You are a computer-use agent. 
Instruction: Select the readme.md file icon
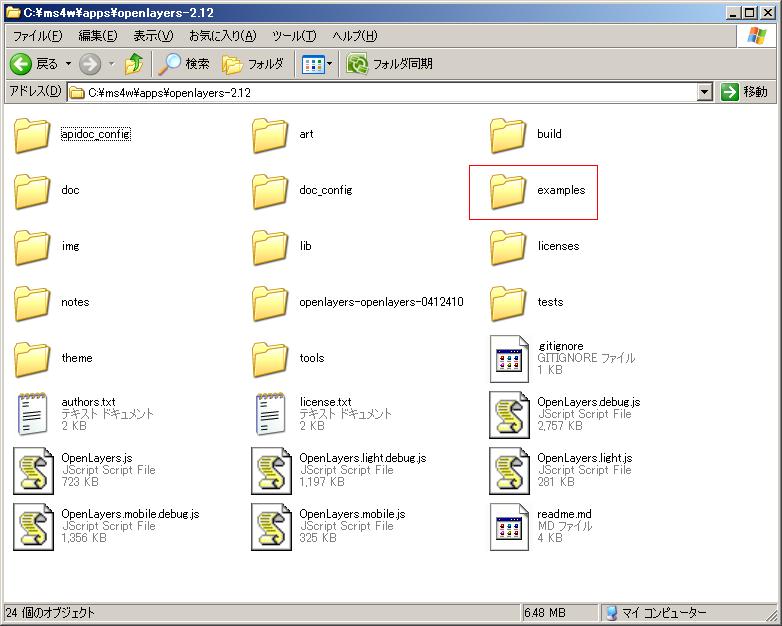coord(508,526)
